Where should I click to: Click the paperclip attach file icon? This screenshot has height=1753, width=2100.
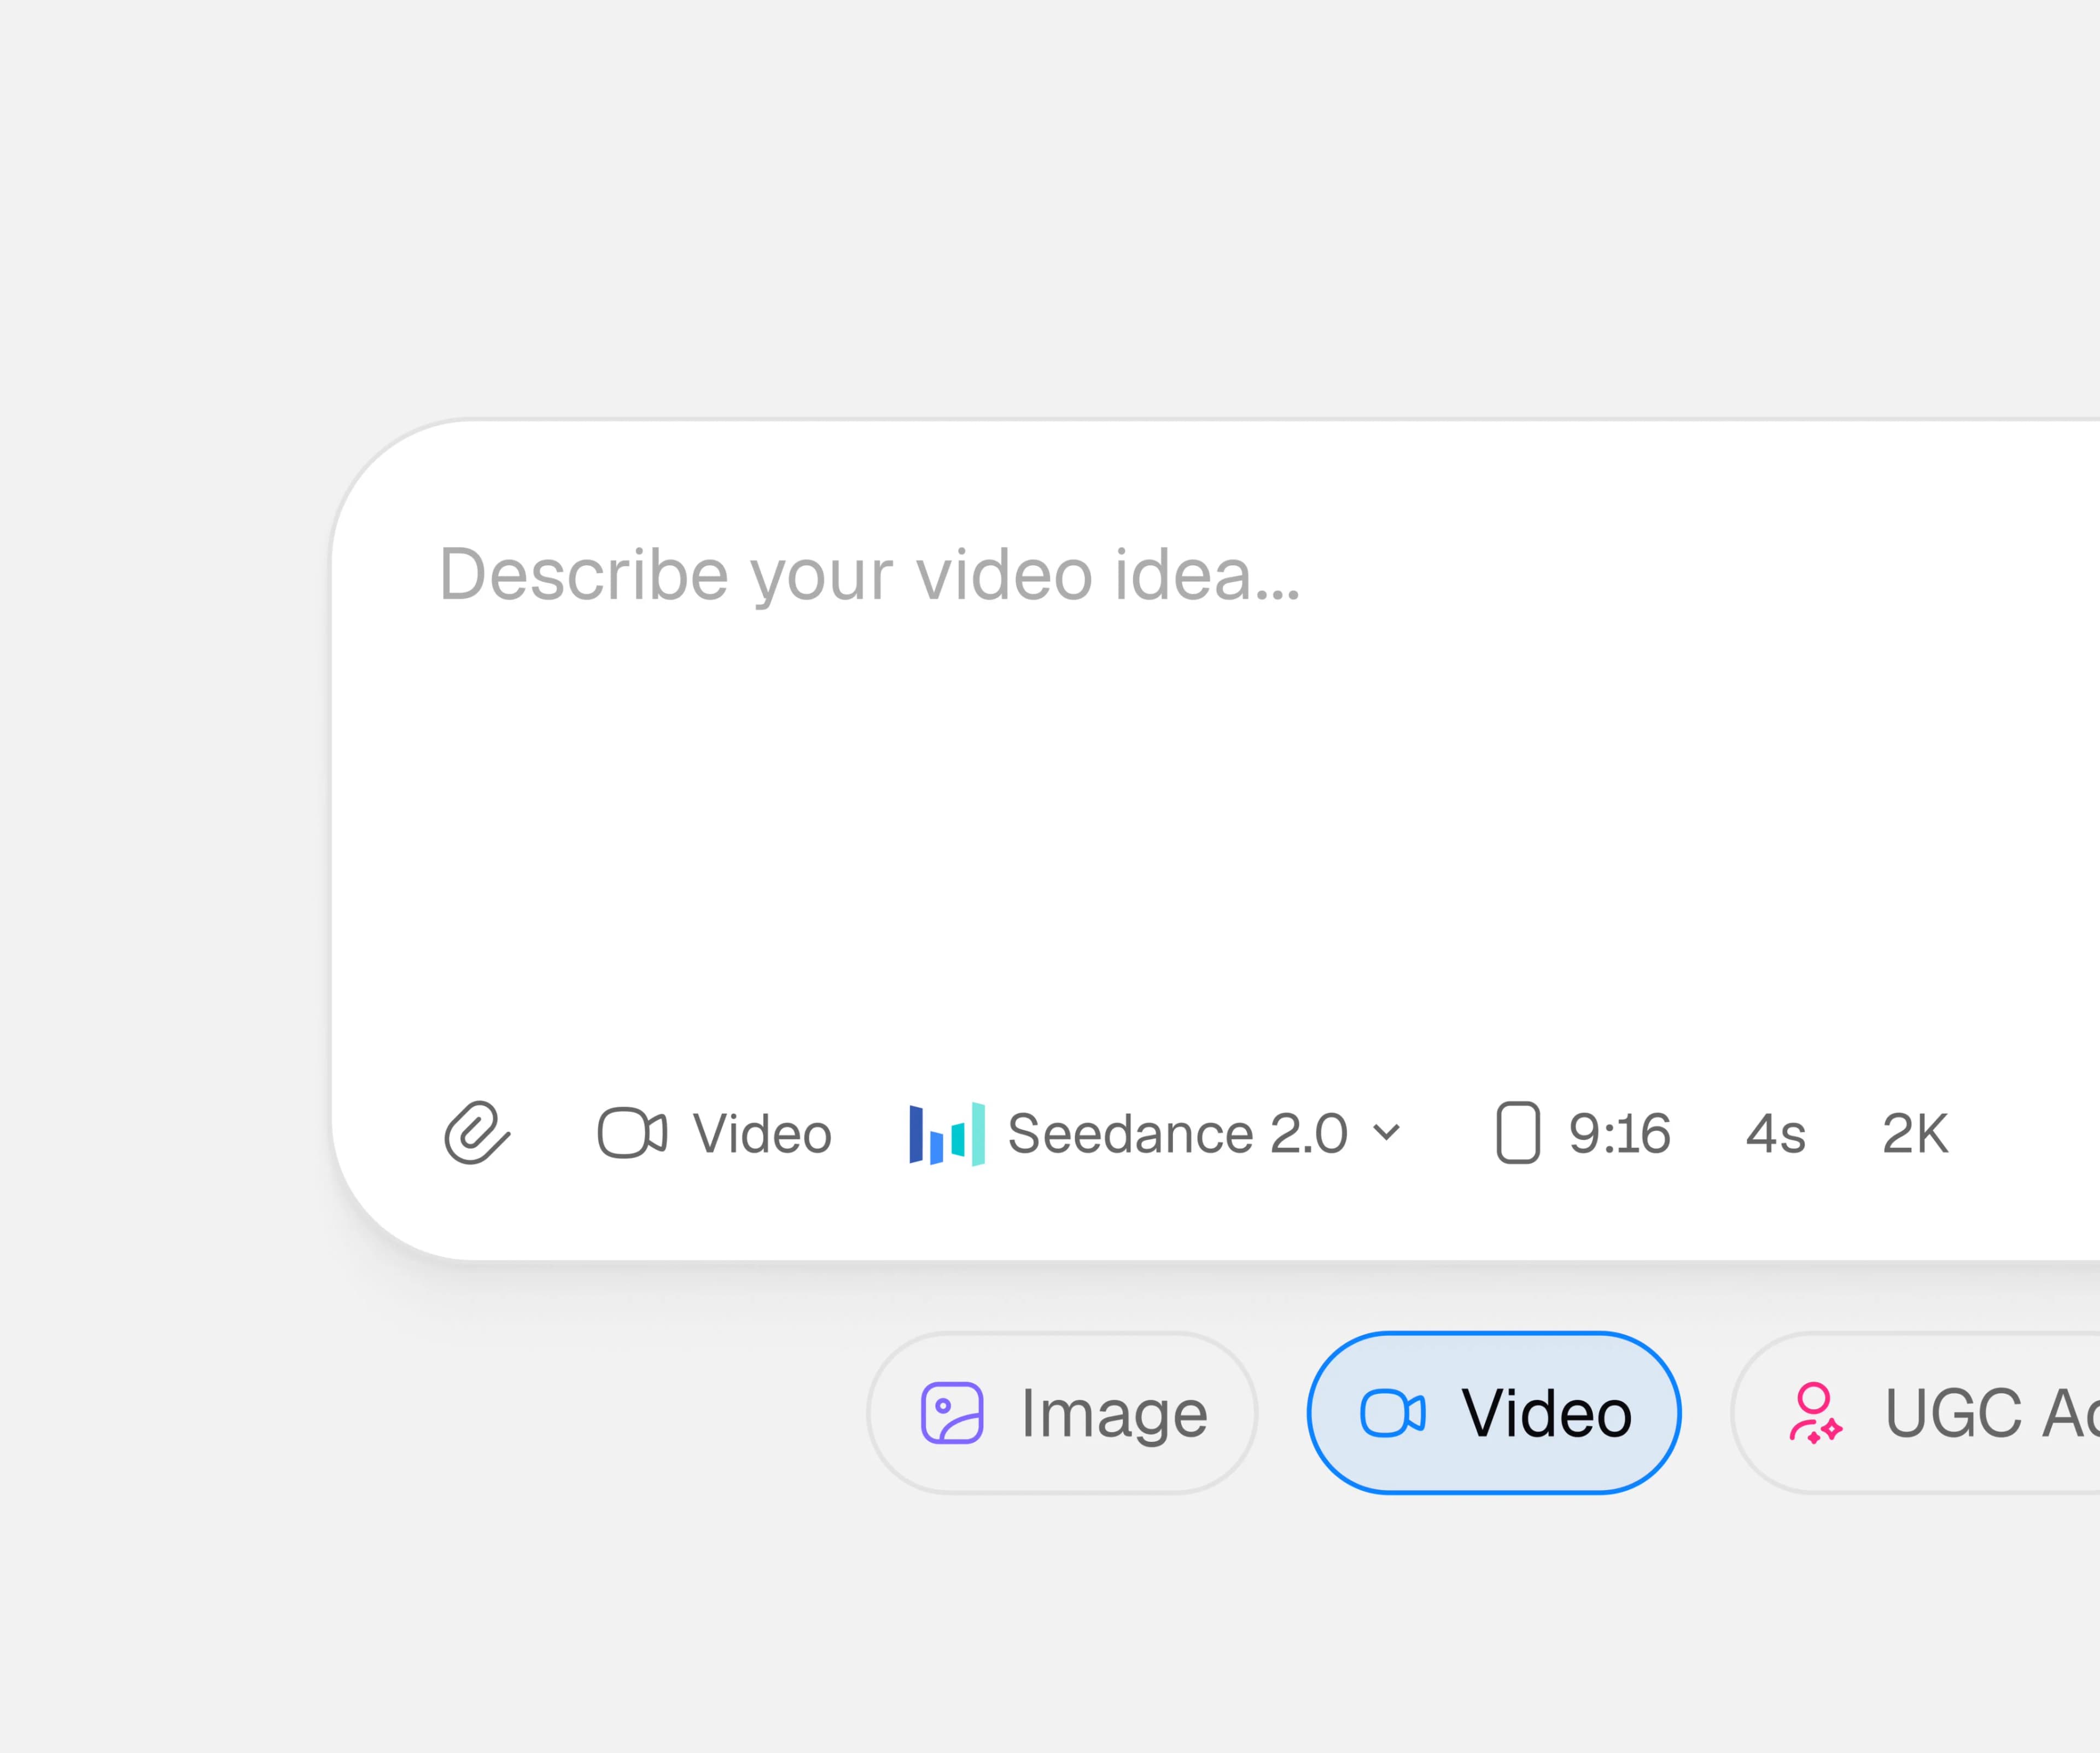click(477, 1133)
